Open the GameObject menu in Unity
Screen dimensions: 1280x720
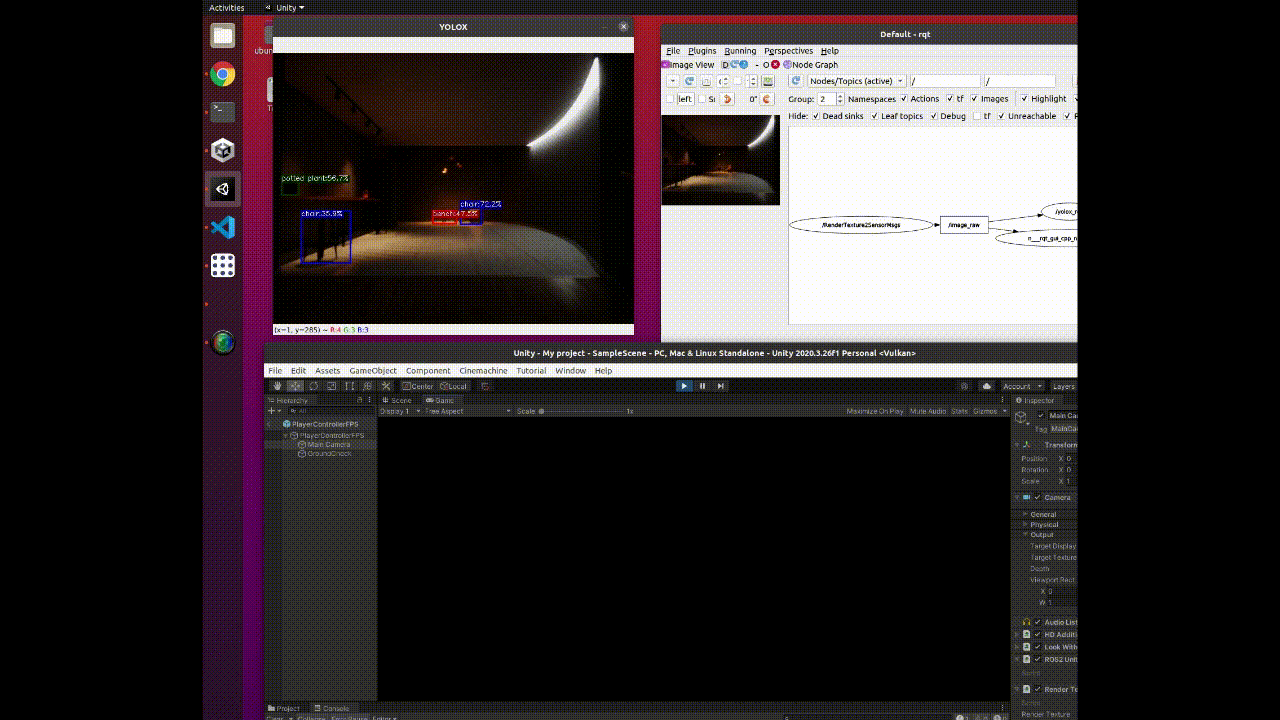pyautogui.click(x=373, y=370)
